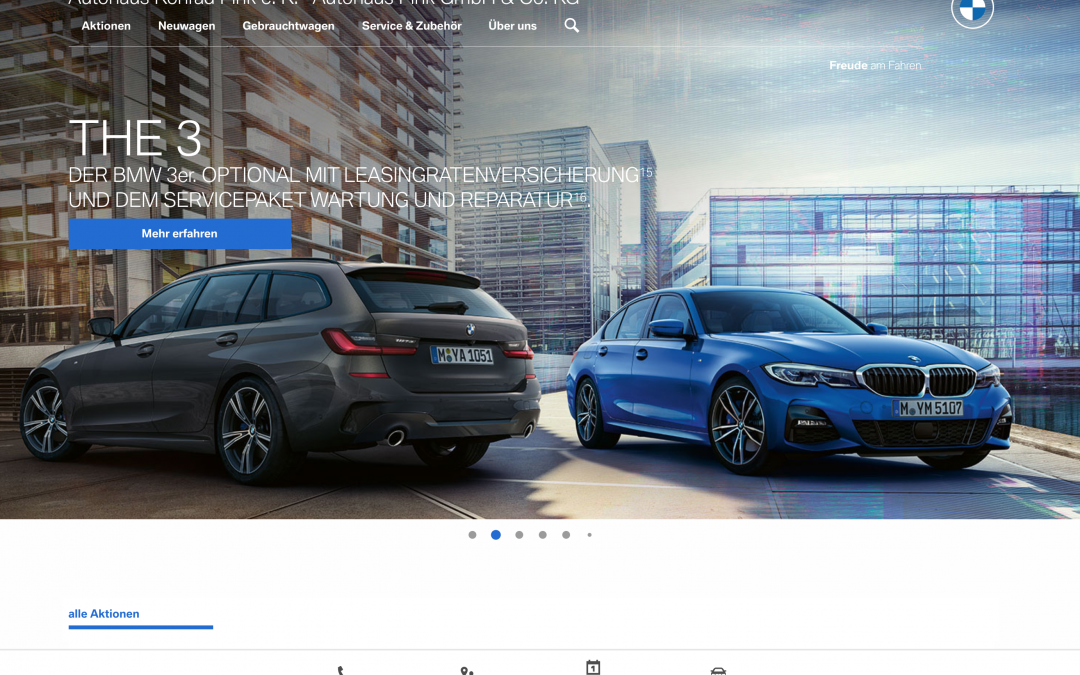The image size is (1080, 675).
Task: Go to the fourth carousel slide dot
Action: click(x=543, y=534)
